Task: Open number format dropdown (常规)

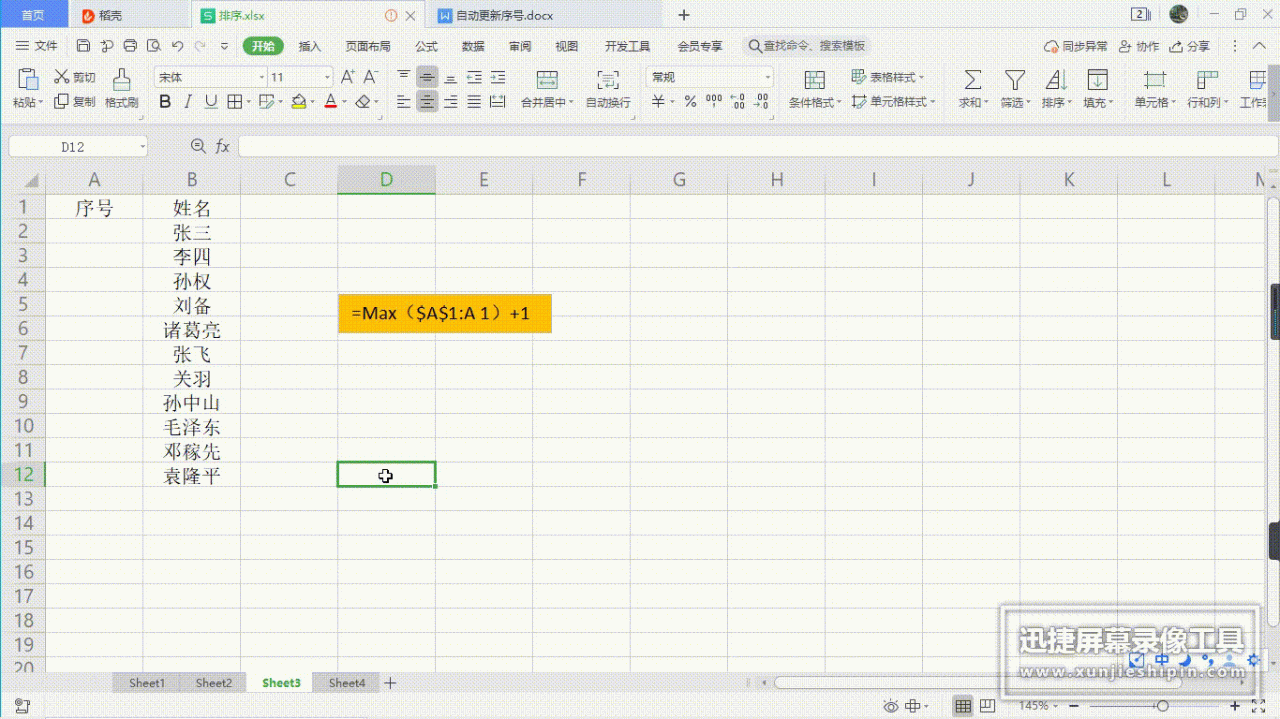Action: [x=768, y=77]
